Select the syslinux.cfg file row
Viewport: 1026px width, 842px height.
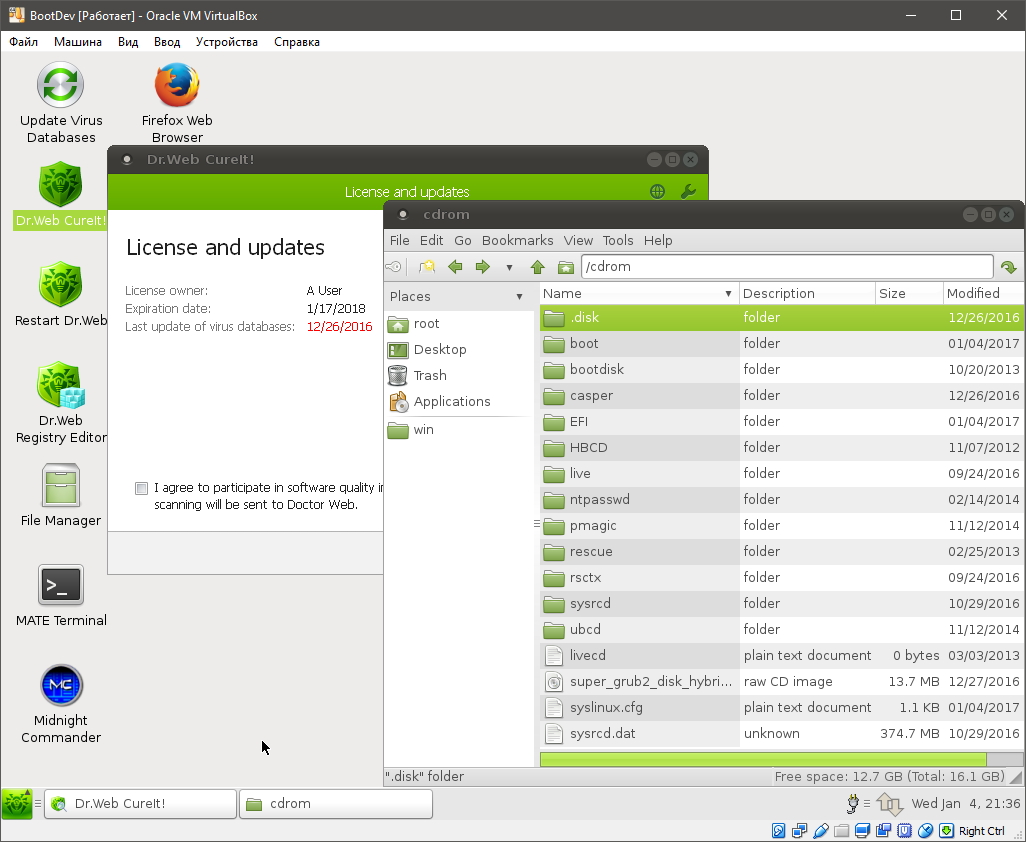pos(782,708)
